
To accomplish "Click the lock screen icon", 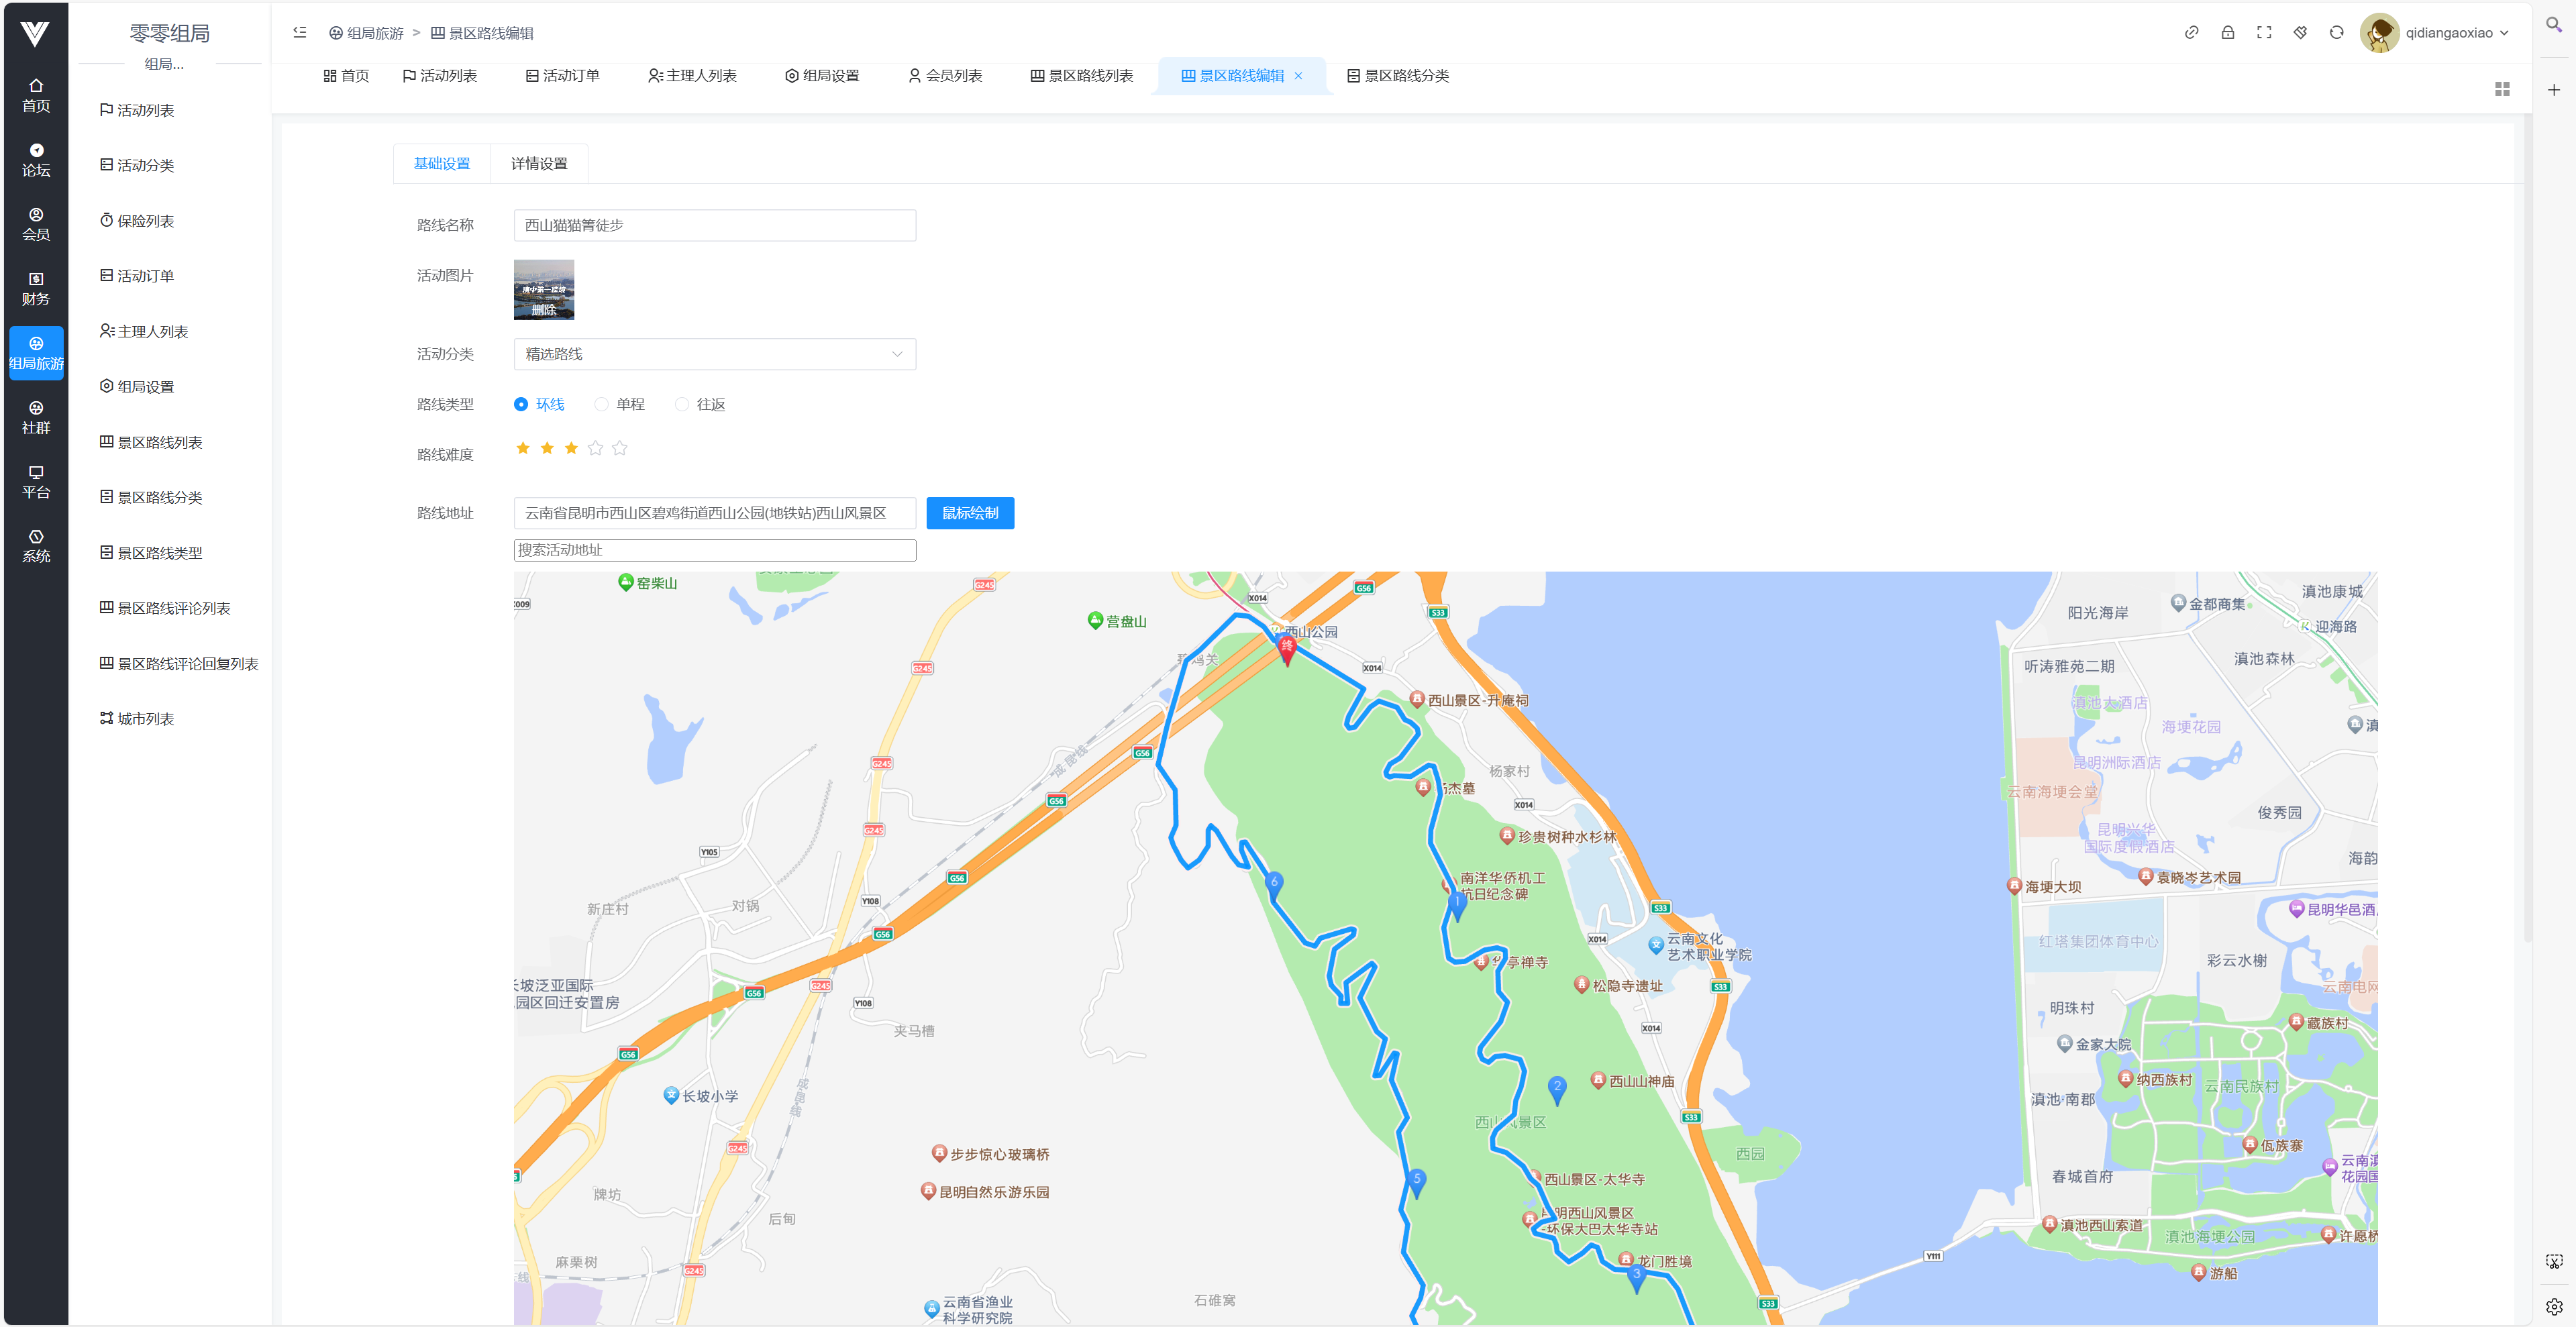I will 2228,33.
